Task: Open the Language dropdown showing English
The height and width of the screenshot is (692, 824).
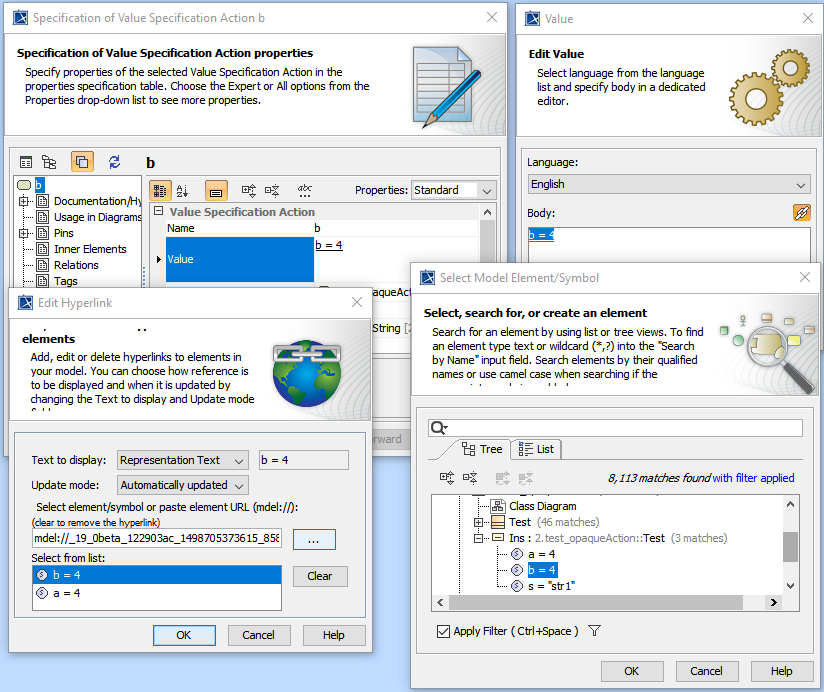Action: tap(668, 184)
